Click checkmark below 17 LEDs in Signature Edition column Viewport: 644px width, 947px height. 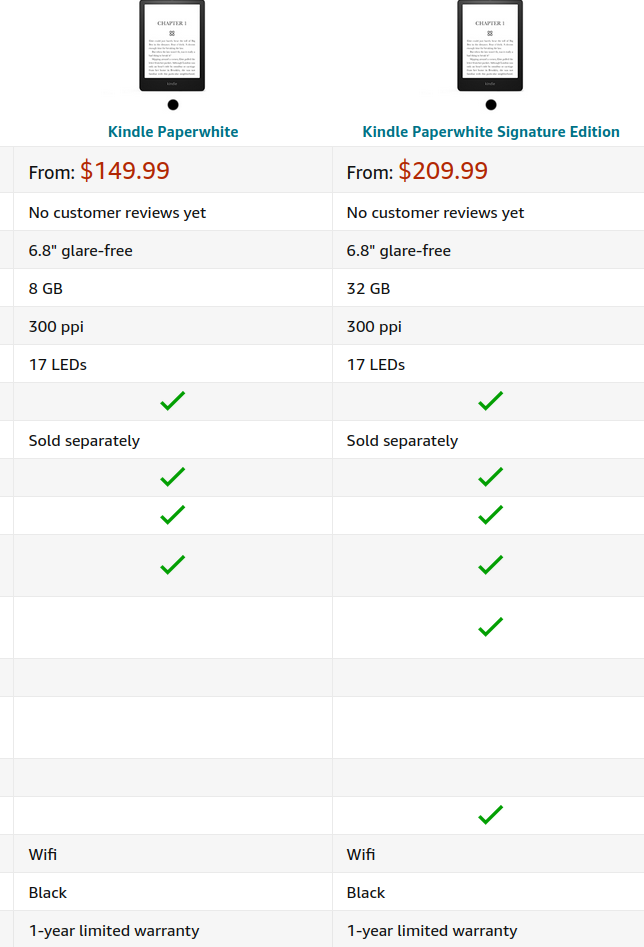pyautogui.click(x=490, y=401)
